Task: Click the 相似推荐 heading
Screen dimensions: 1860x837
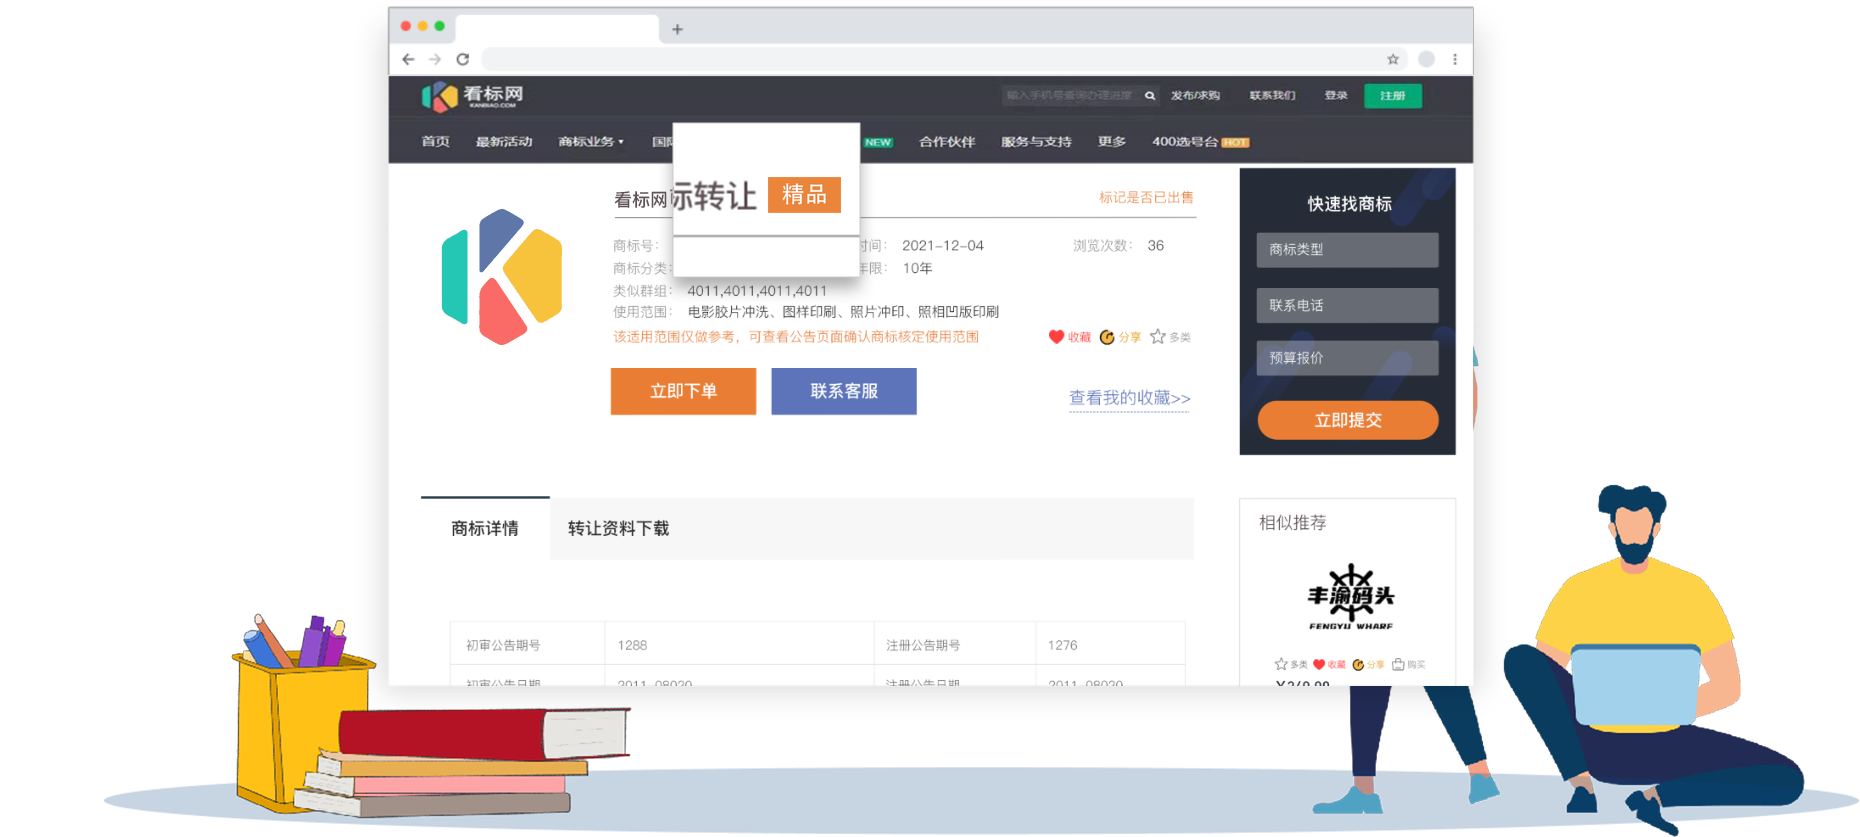Action: click(x=1292, y=523)
